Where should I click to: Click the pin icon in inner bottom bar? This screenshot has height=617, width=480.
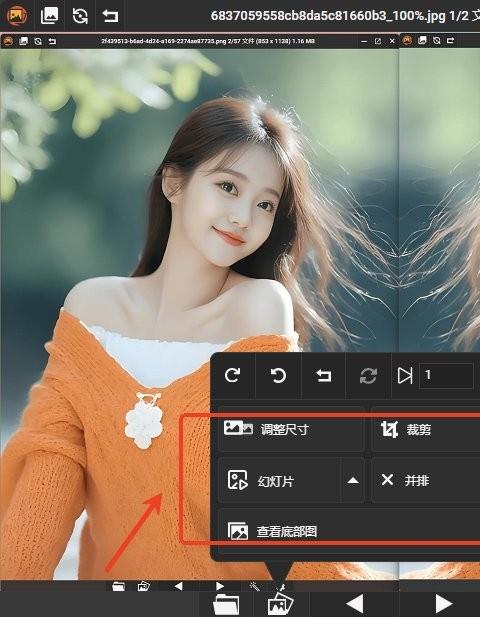pyautogui.click(x=282, y=588)
